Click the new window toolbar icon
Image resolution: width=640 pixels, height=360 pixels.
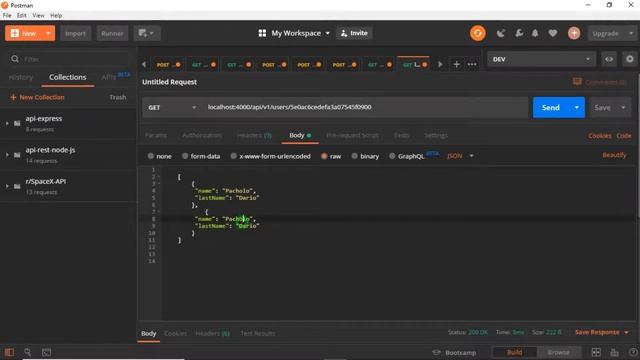coord(147,33)
